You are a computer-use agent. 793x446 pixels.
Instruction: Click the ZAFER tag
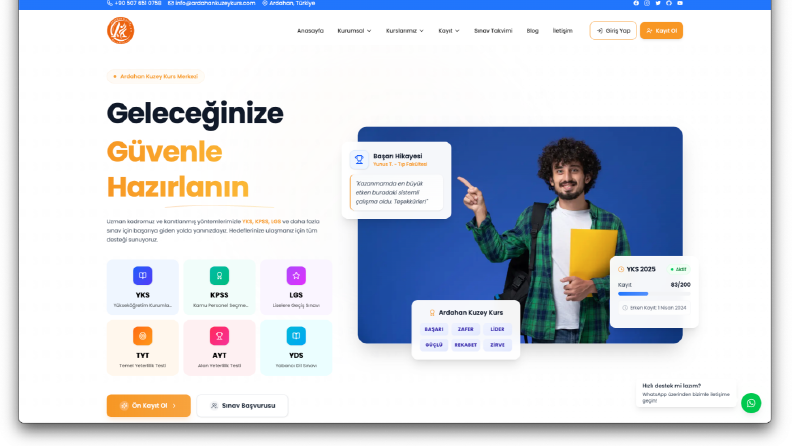click(x=466, y=329)
